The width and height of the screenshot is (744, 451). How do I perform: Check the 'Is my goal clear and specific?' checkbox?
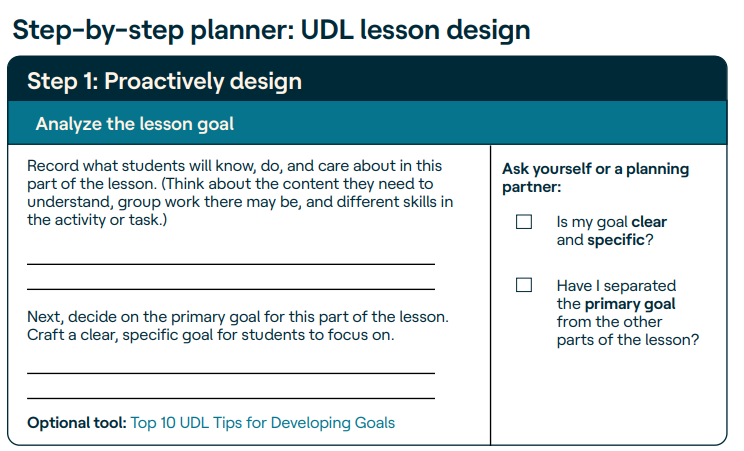coord(524,222)
